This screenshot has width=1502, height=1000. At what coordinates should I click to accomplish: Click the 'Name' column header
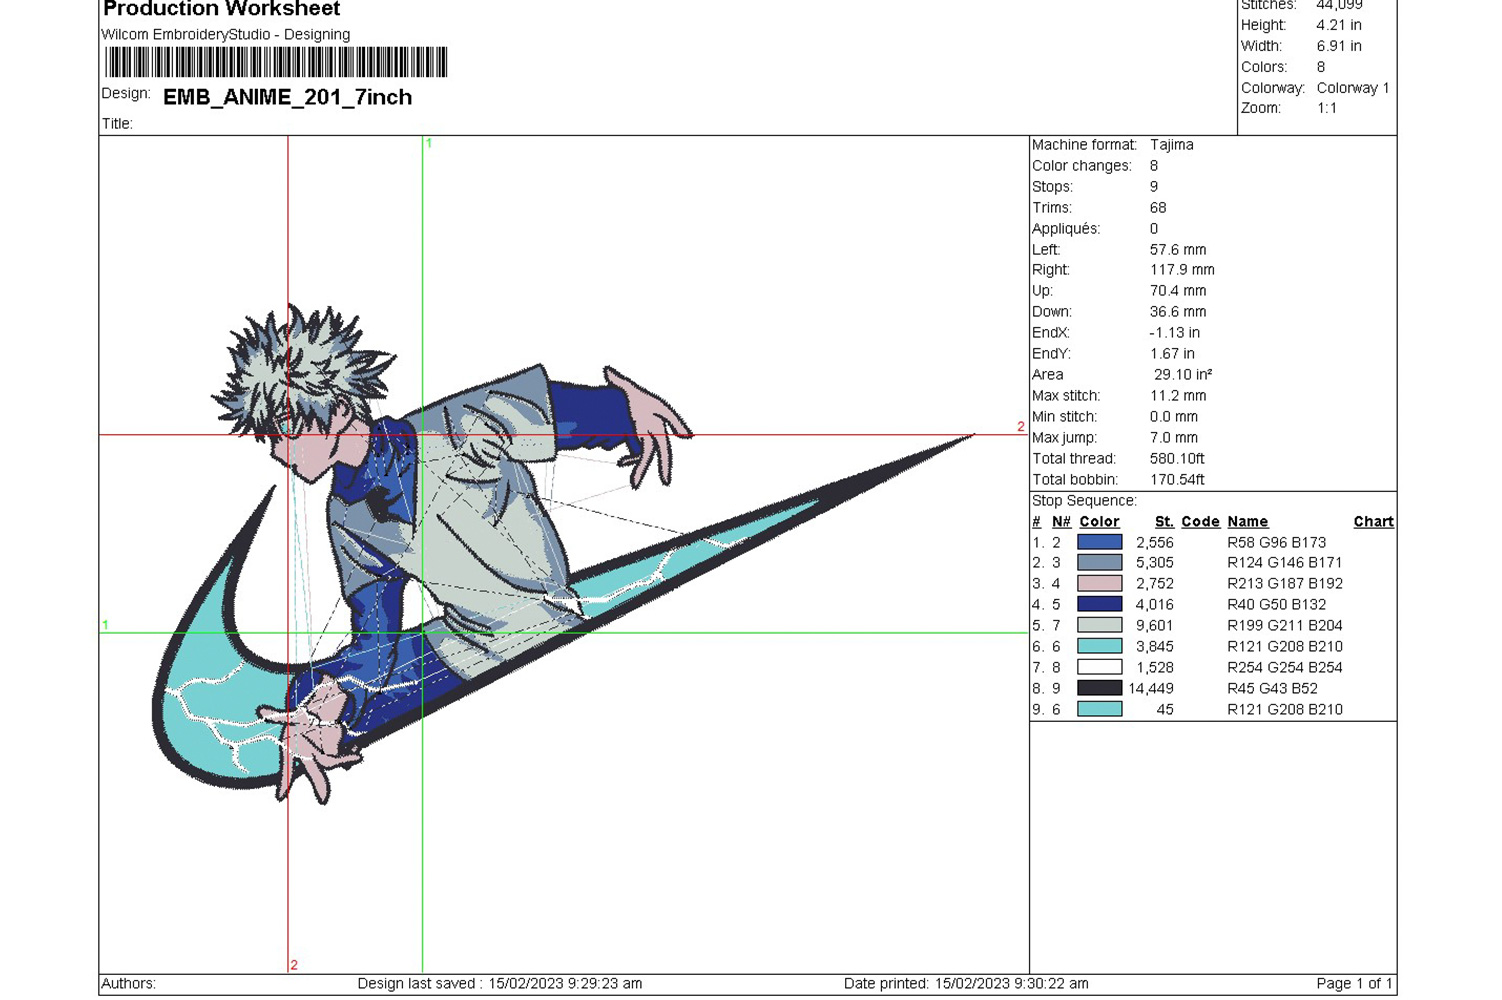1248,522
